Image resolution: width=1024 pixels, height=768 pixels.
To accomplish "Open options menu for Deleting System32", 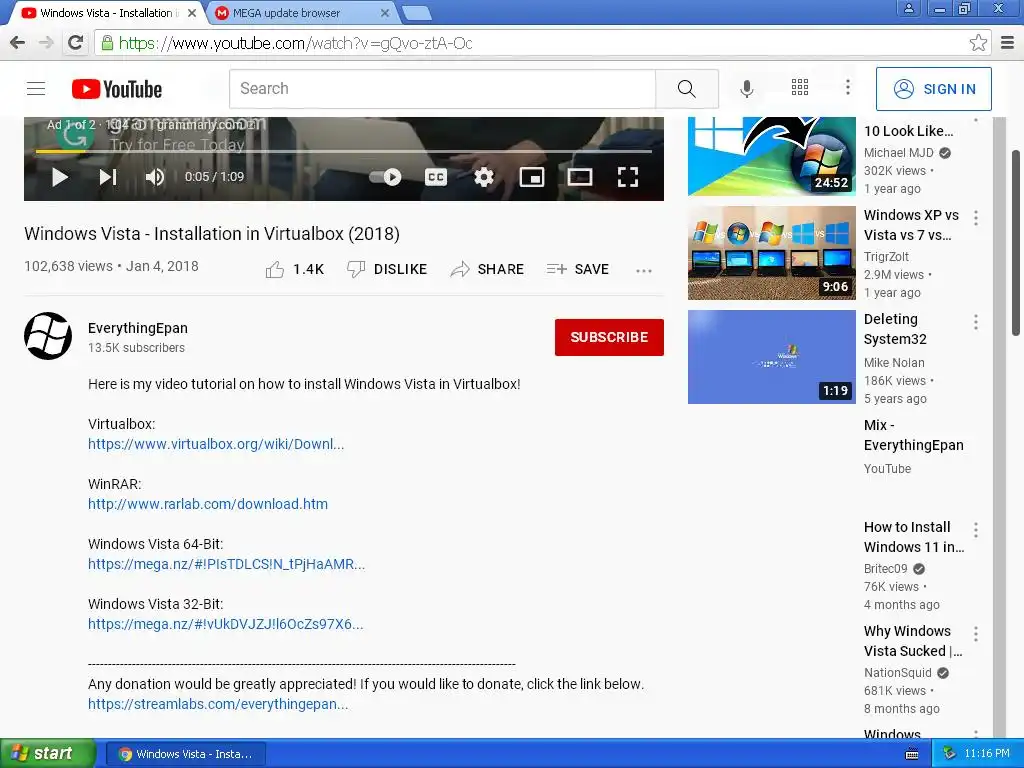I will pyautogui.click(x=976, y=322).
